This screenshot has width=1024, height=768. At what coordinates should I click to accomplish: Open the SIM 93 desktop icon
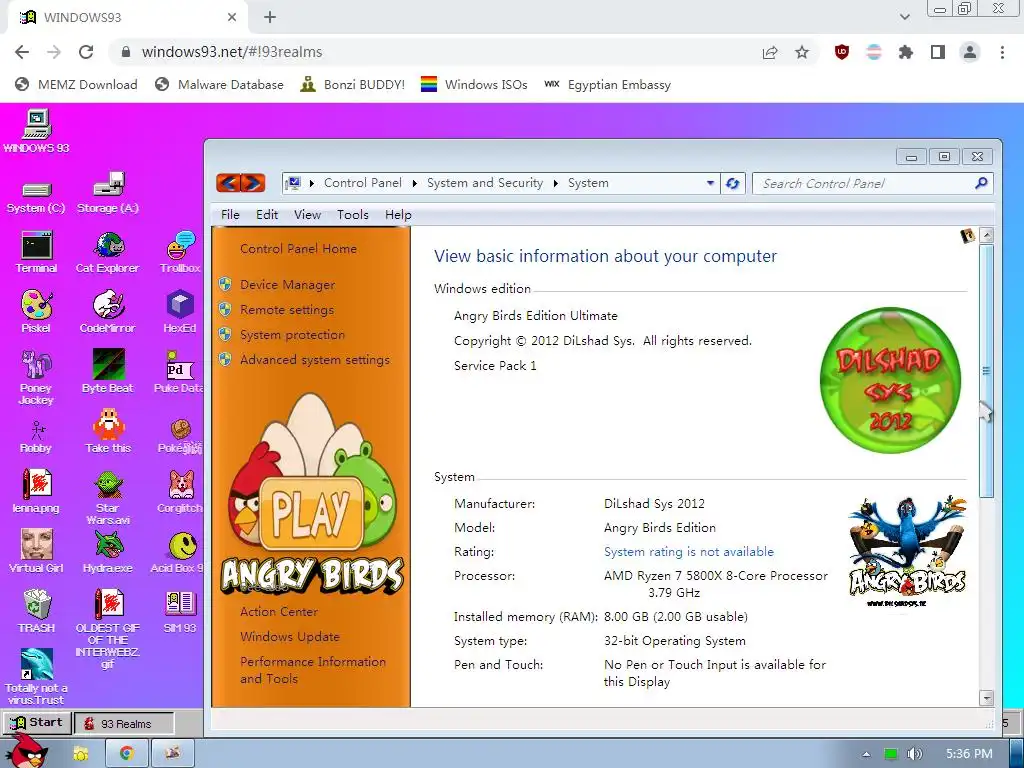point(180,611)
